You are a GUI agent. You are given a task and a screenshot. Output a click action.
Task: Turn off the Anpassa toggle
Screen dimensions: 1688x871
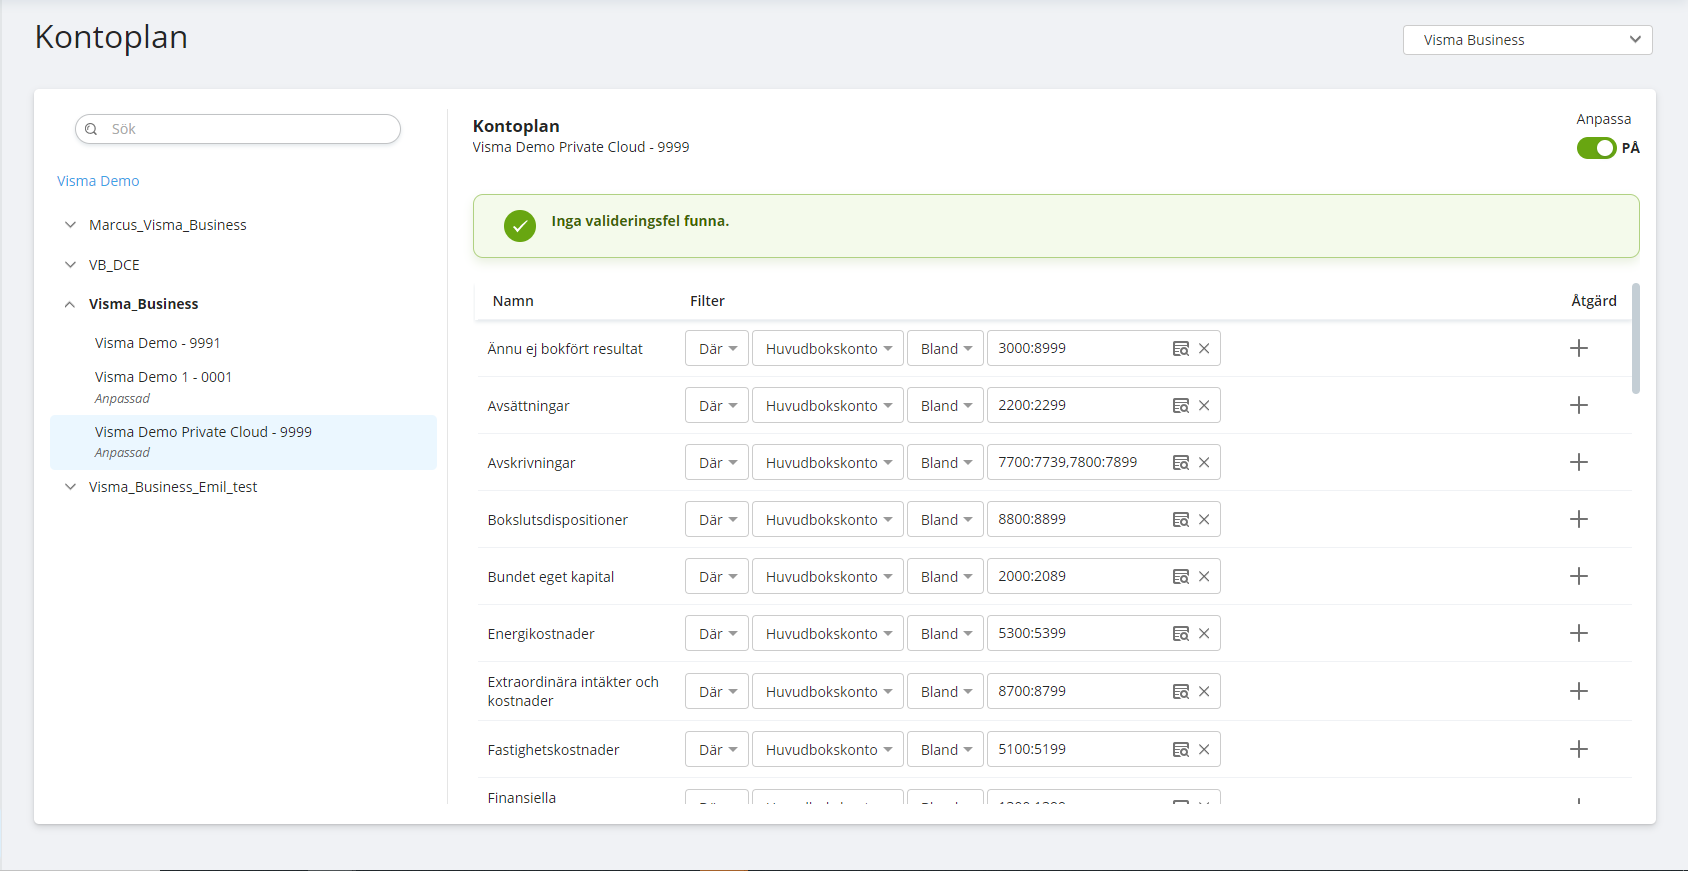1596,148
